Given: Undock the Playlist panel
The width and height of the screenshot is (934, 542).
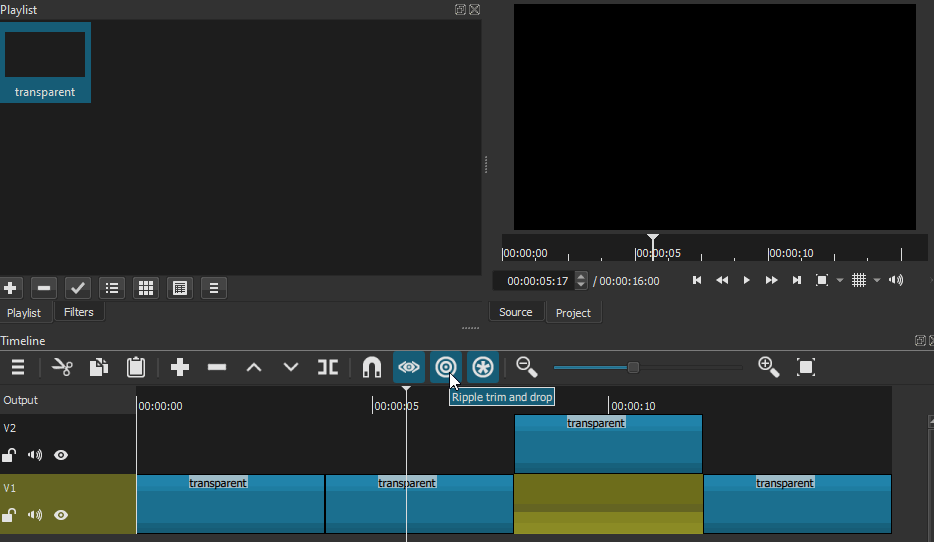Looking at the screenshot, I should pos(460,10).
